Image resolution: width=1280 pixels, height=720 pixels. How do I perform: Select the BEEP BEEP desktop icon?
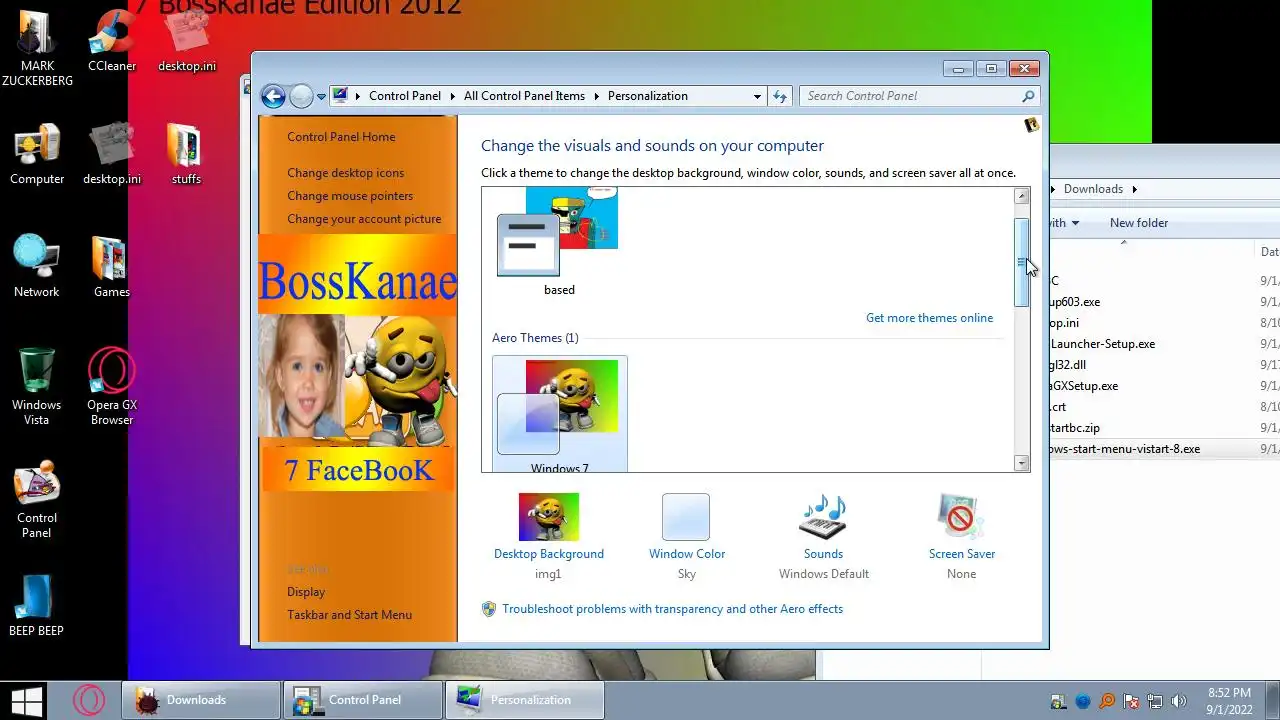[x=37, y=606]
